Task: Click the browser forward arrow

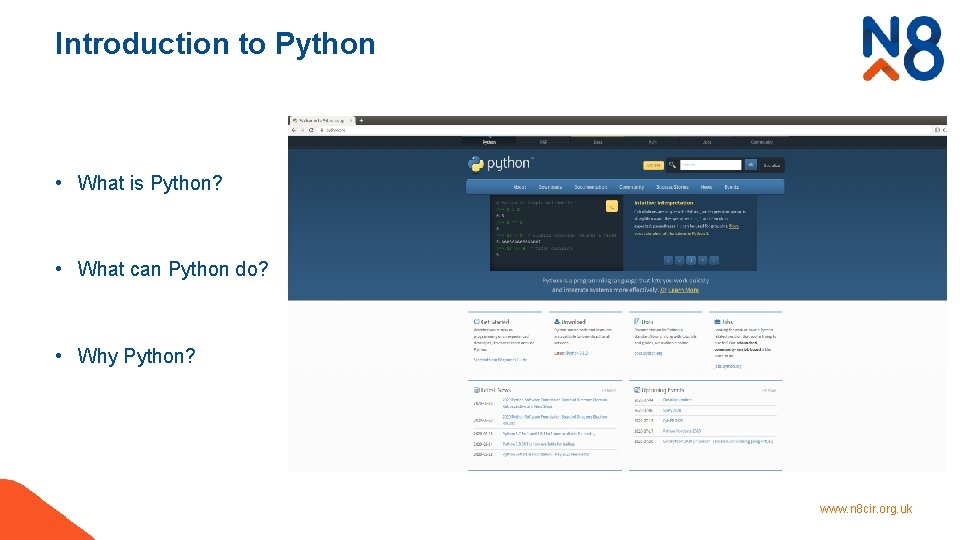Action: [x=302, y=130]
